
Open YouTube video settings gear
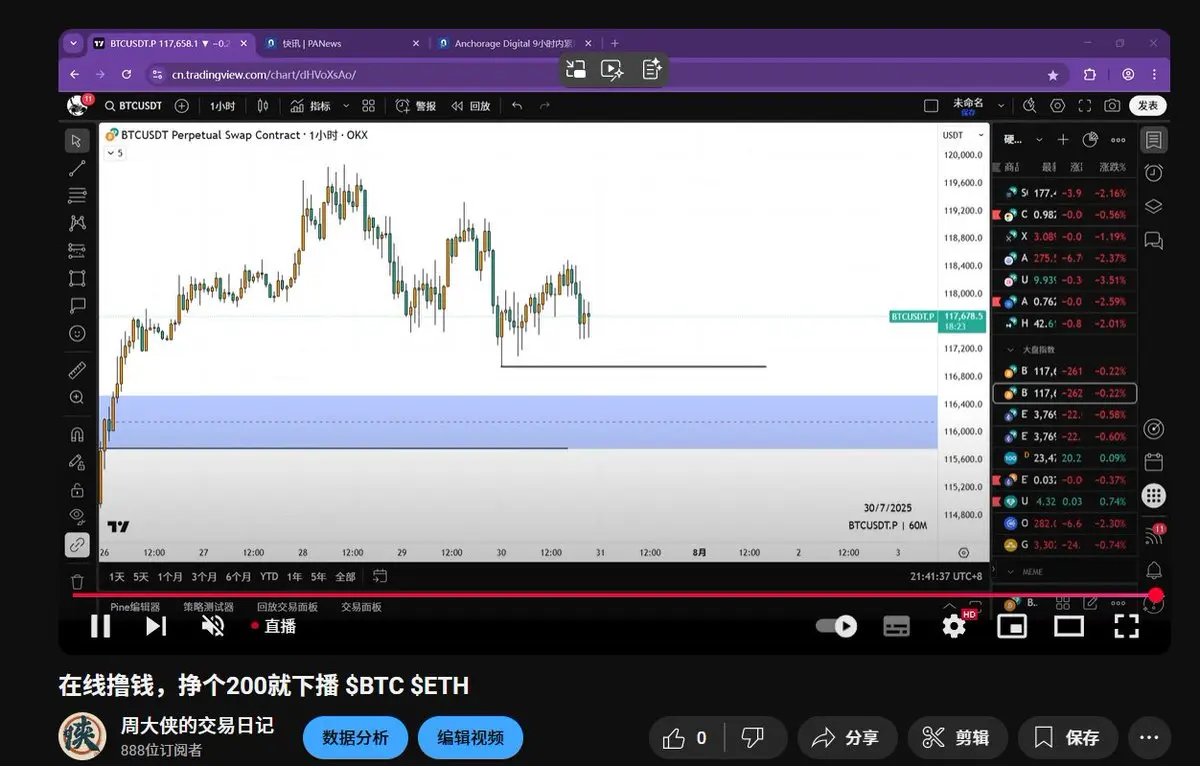coord(954,626)
